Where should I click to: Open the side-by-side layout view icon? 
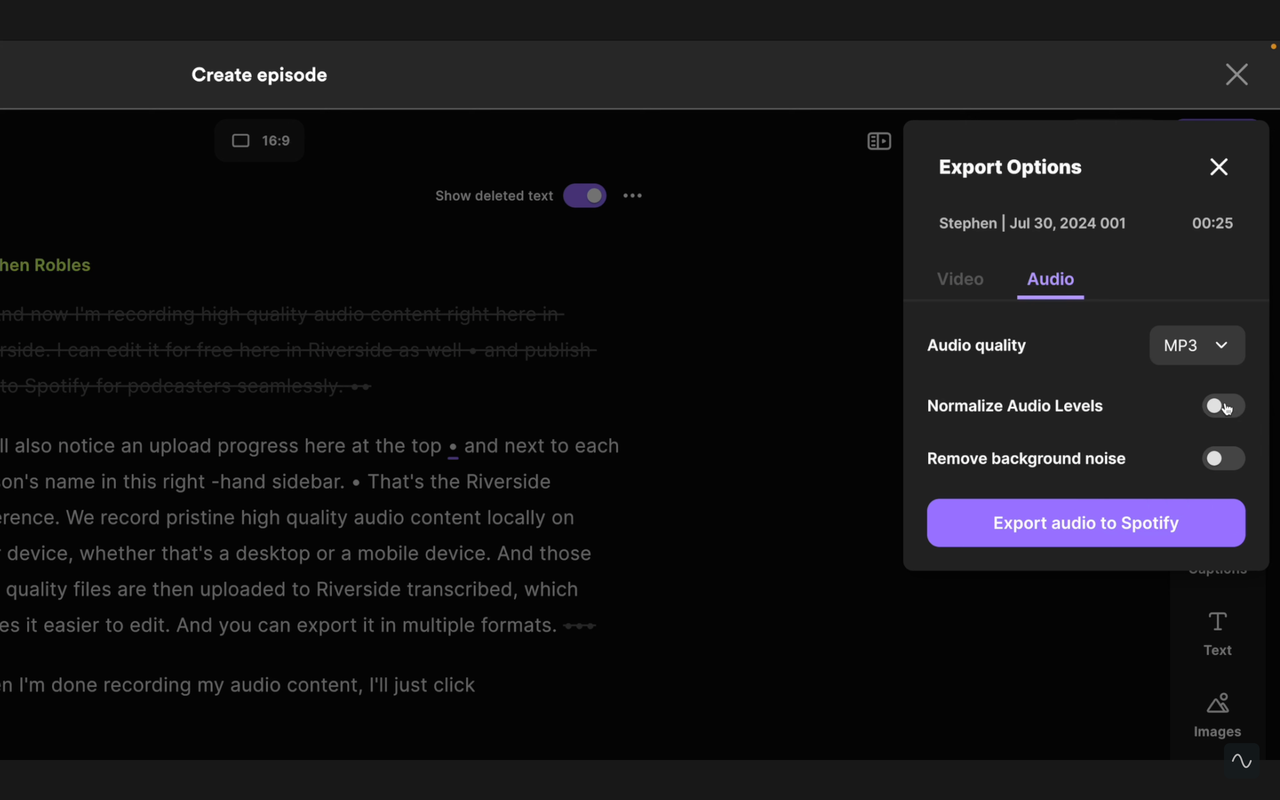click(x=879, y=140)
